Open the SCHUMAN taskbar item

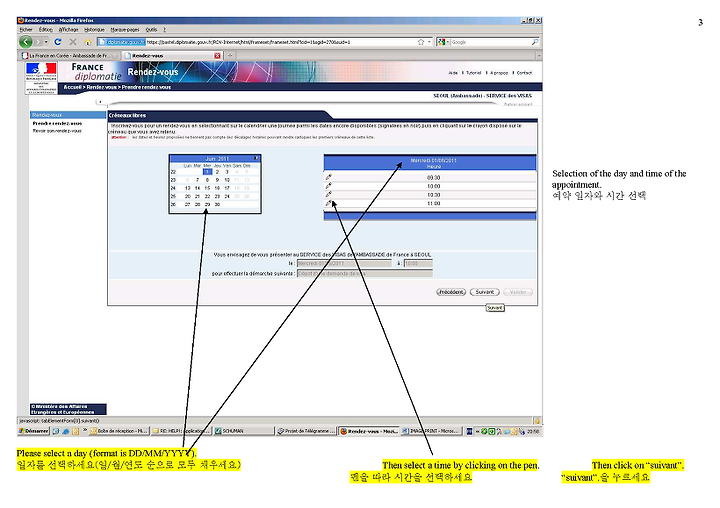[244, 431]
